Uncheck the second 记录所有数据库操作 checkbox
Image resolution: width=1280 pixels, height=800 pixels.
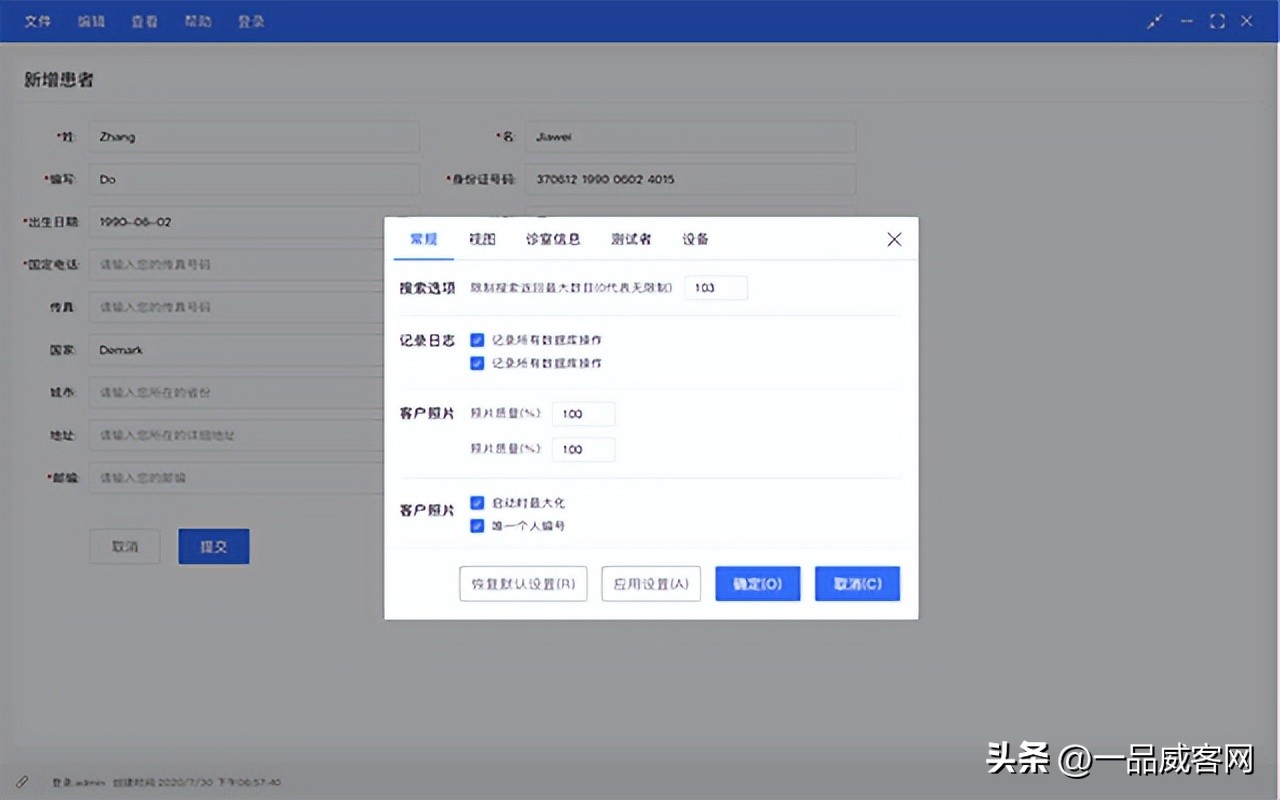click(x=477, y=363)
